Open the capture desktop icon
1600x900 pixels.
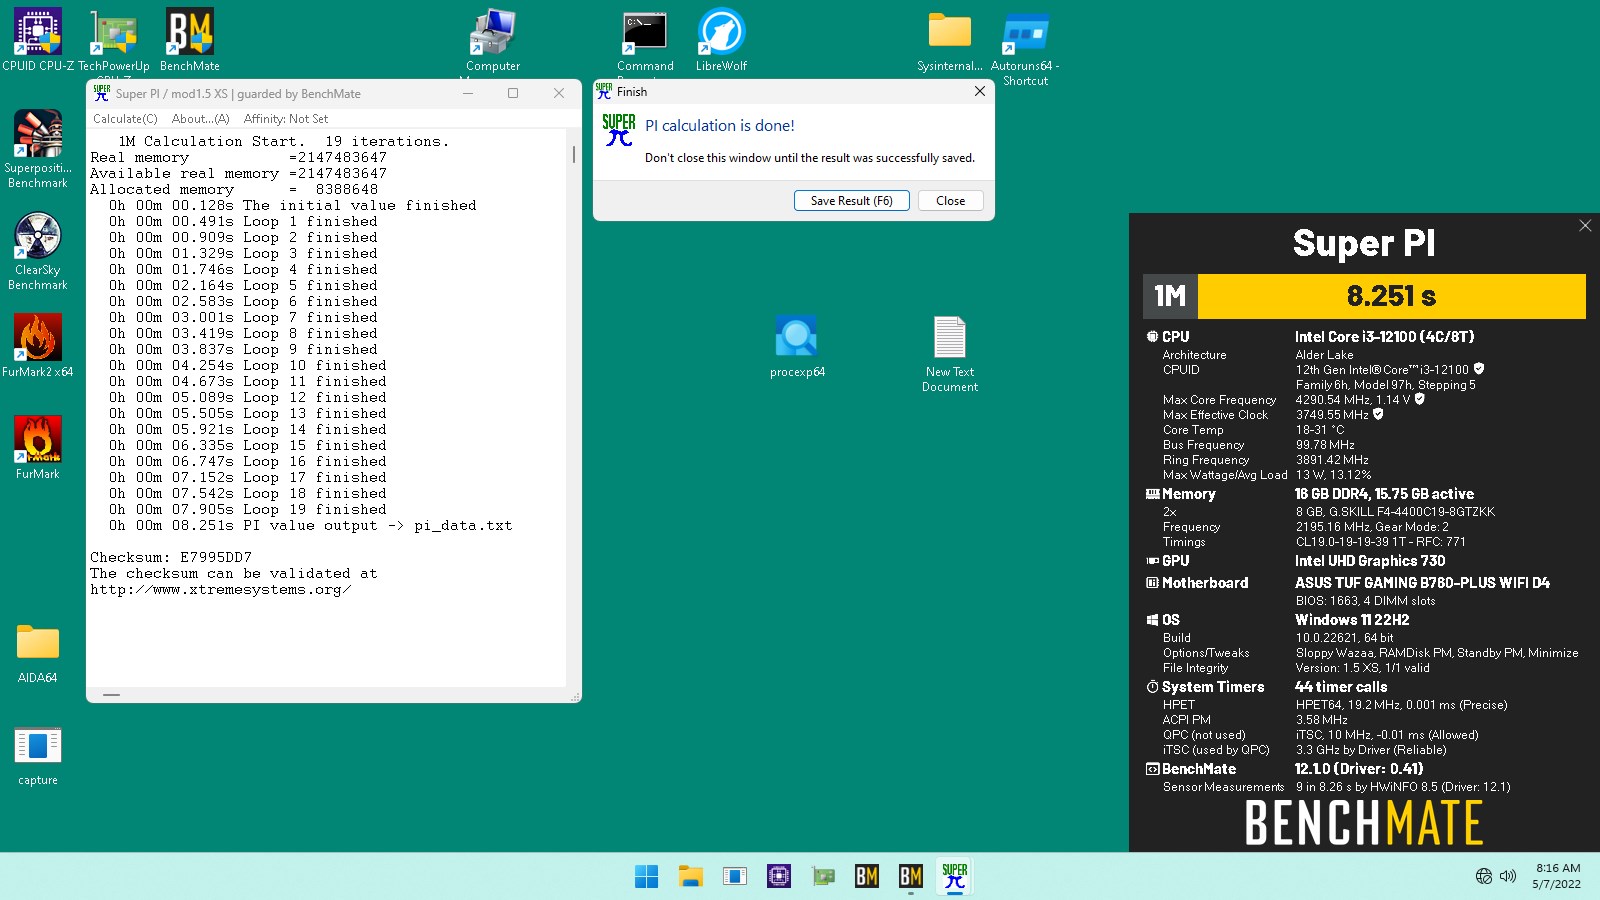pyautogui.click(x=38, y=755)
